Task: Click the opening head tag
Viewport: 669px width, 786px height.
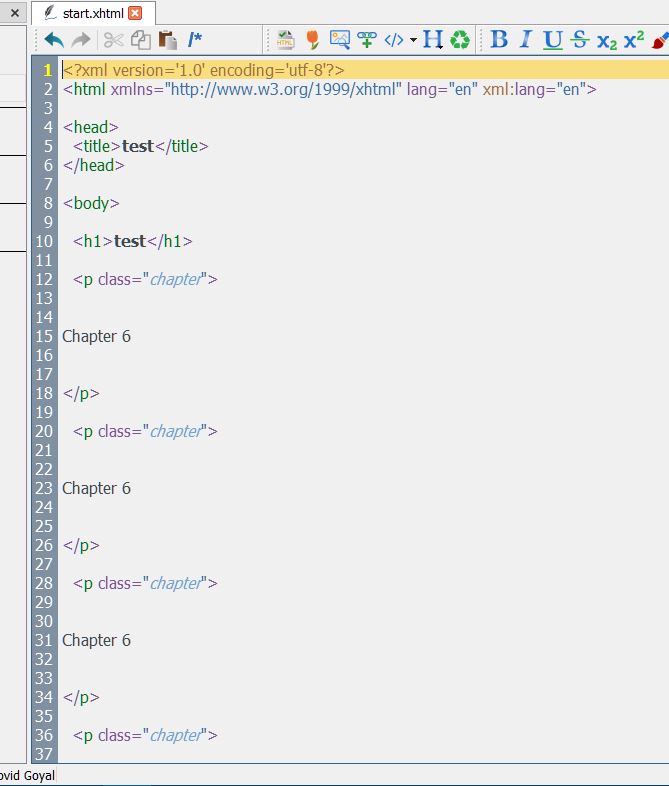Action: [x=91, y=127]
